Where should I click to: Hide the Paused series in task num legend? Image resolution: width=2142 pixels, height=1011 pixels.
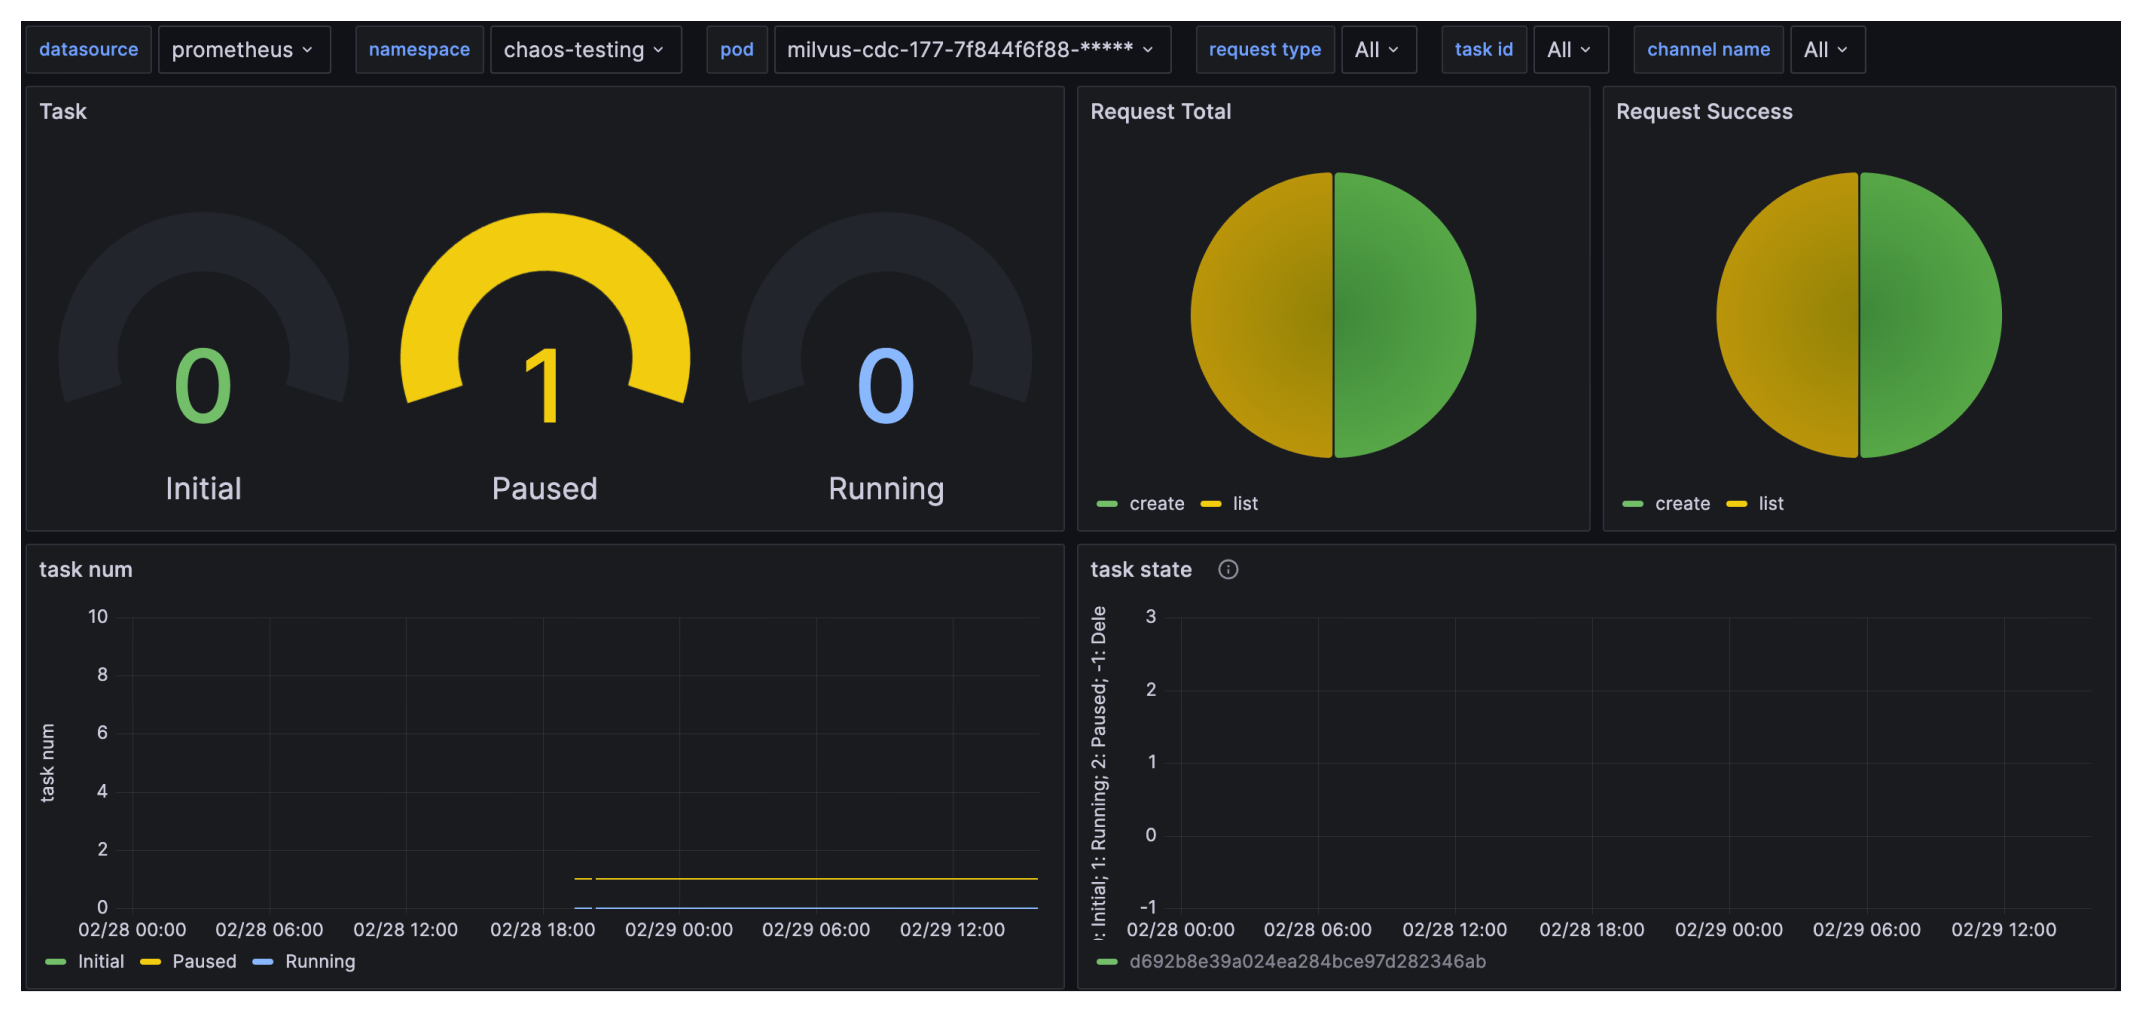tap(203, 961)
